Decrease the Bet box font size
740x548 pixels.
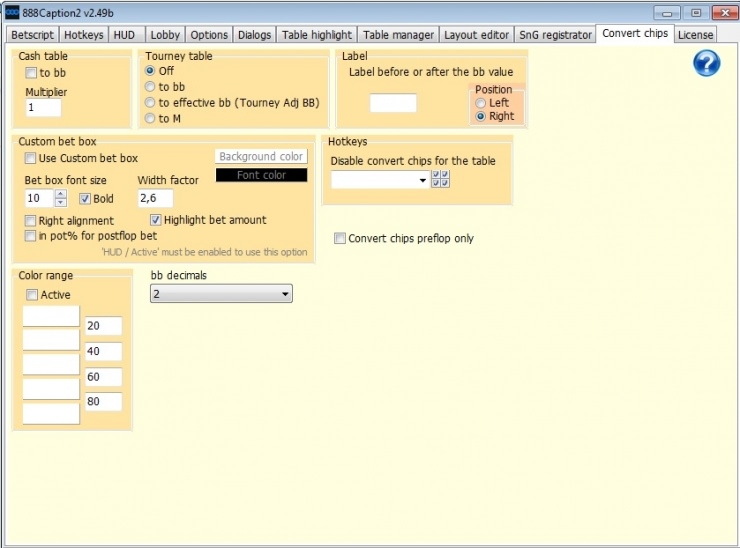pos(60,202)
